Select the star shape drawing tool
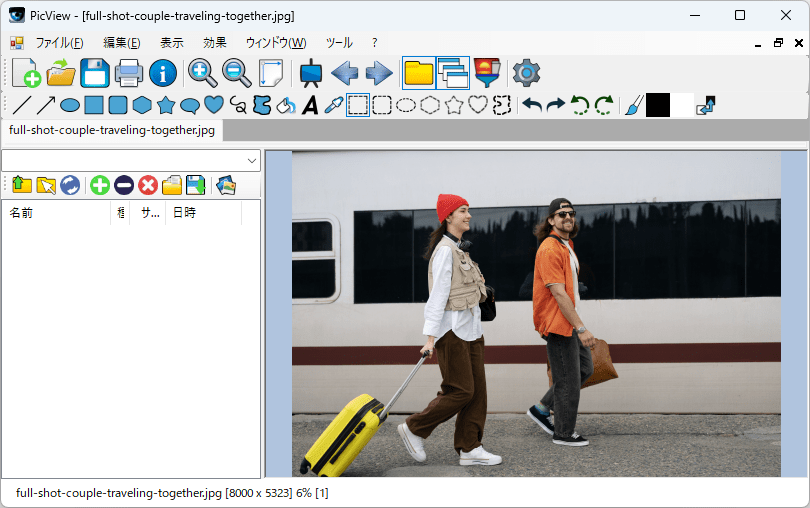The image size is (810, 508). pyautogui.click(x=166, y=105)
